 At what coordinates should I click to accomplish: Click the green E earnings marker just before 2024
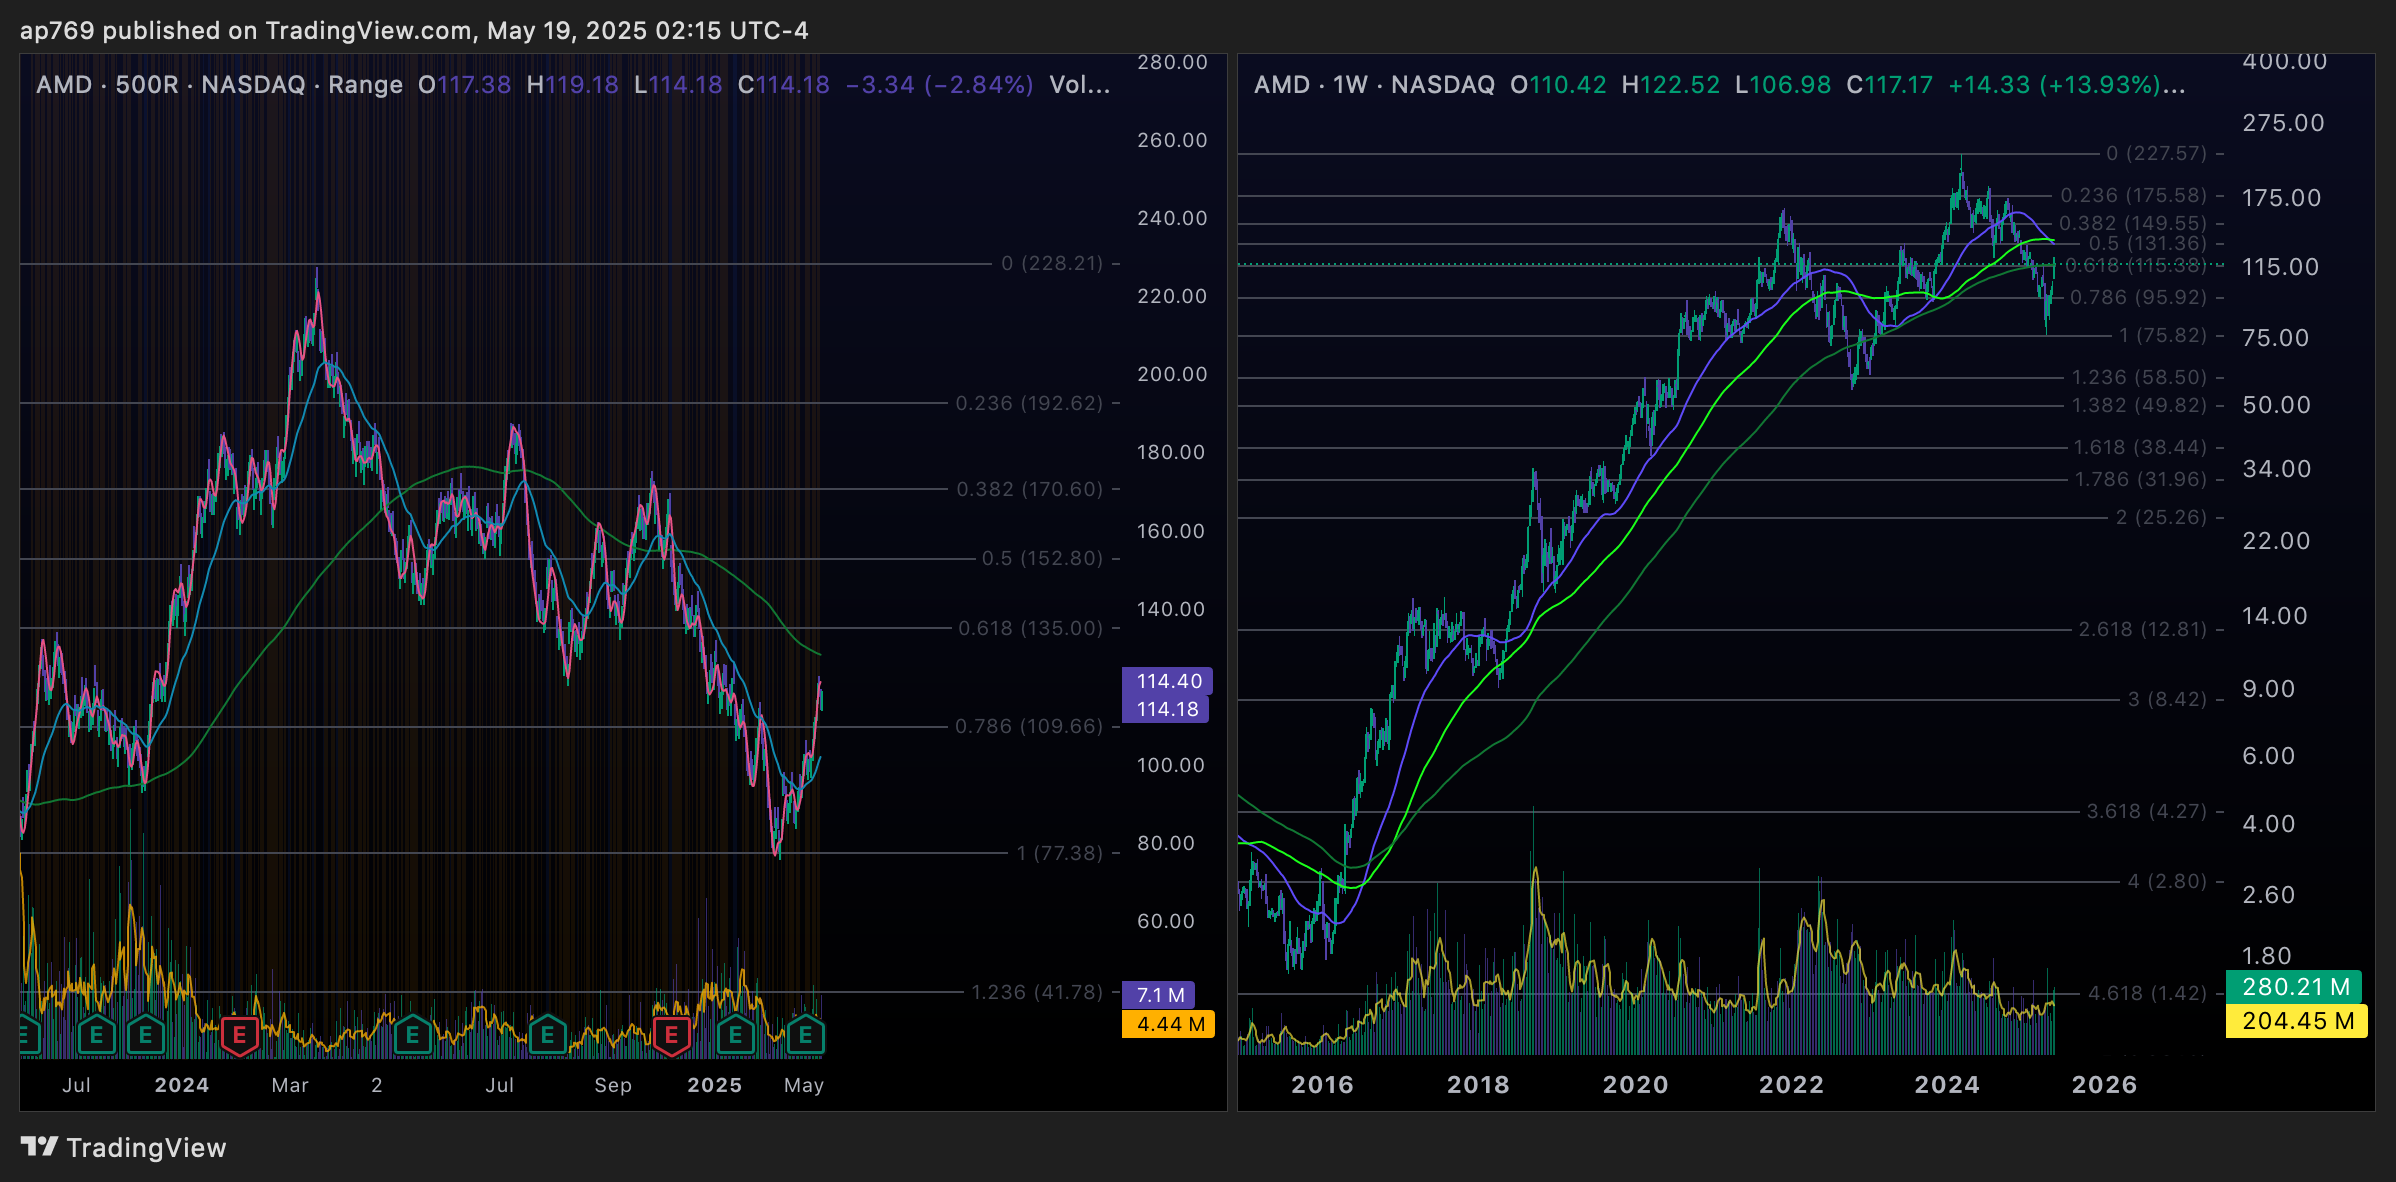146,1036
